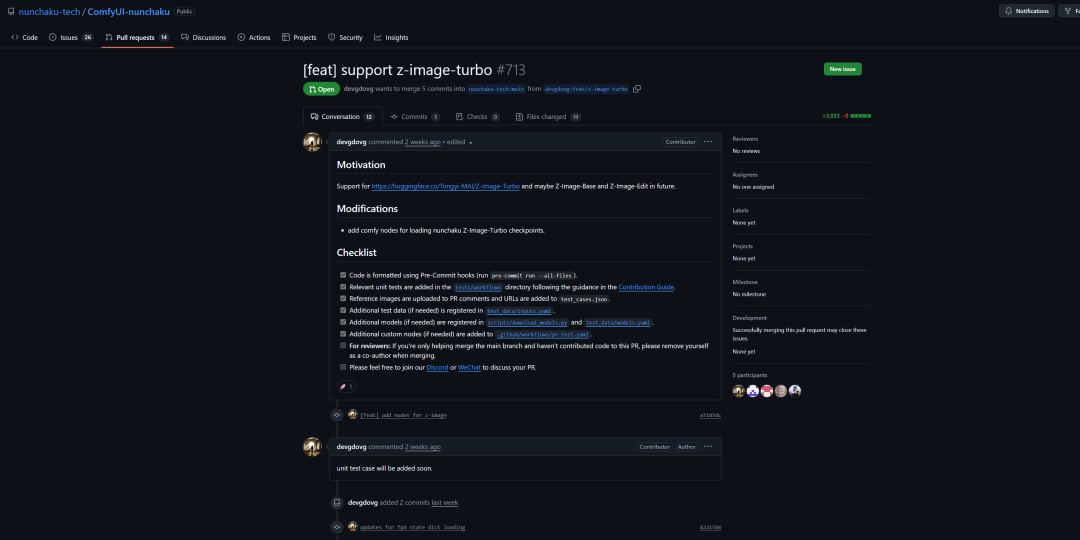The image size is (1080, 540).
Task: Click the test_data/inputs.yaml code label
Action: (519, 311)
